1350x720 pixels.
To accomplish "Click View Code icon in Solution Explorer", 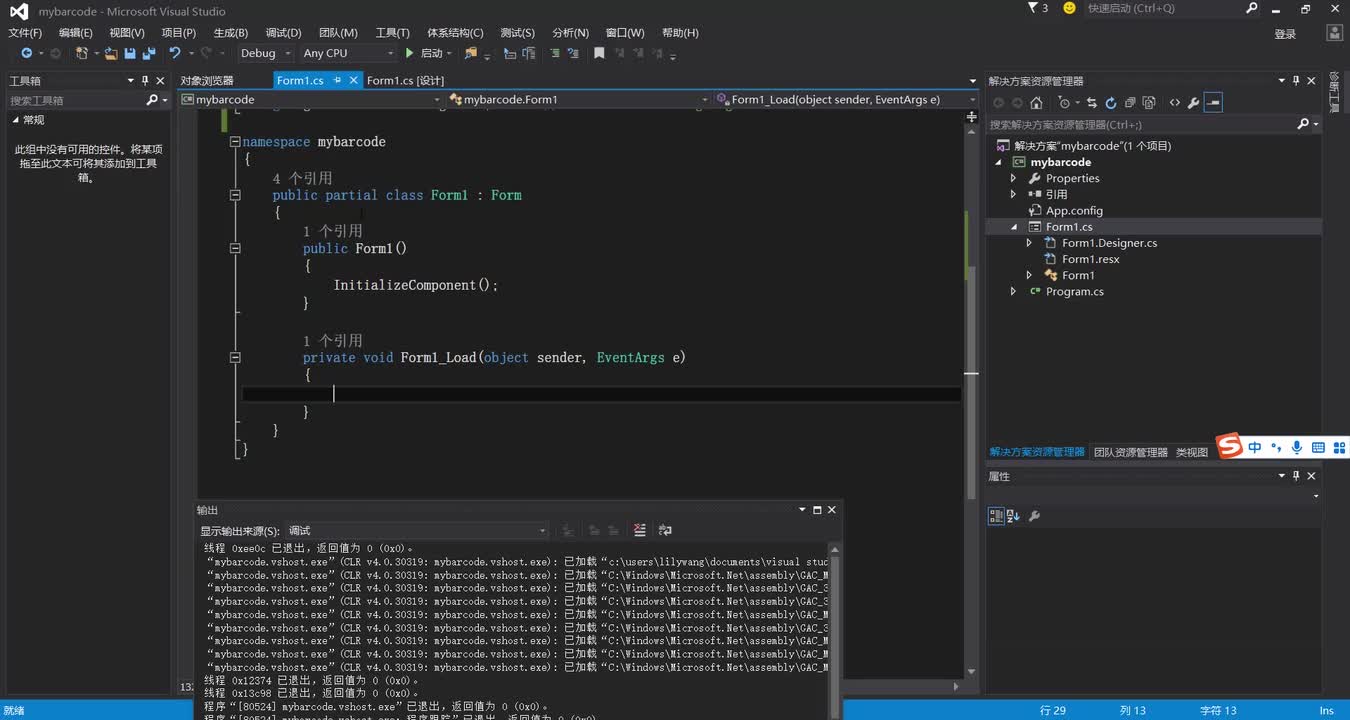I will pyautogui.click(x=1174, y=102).
